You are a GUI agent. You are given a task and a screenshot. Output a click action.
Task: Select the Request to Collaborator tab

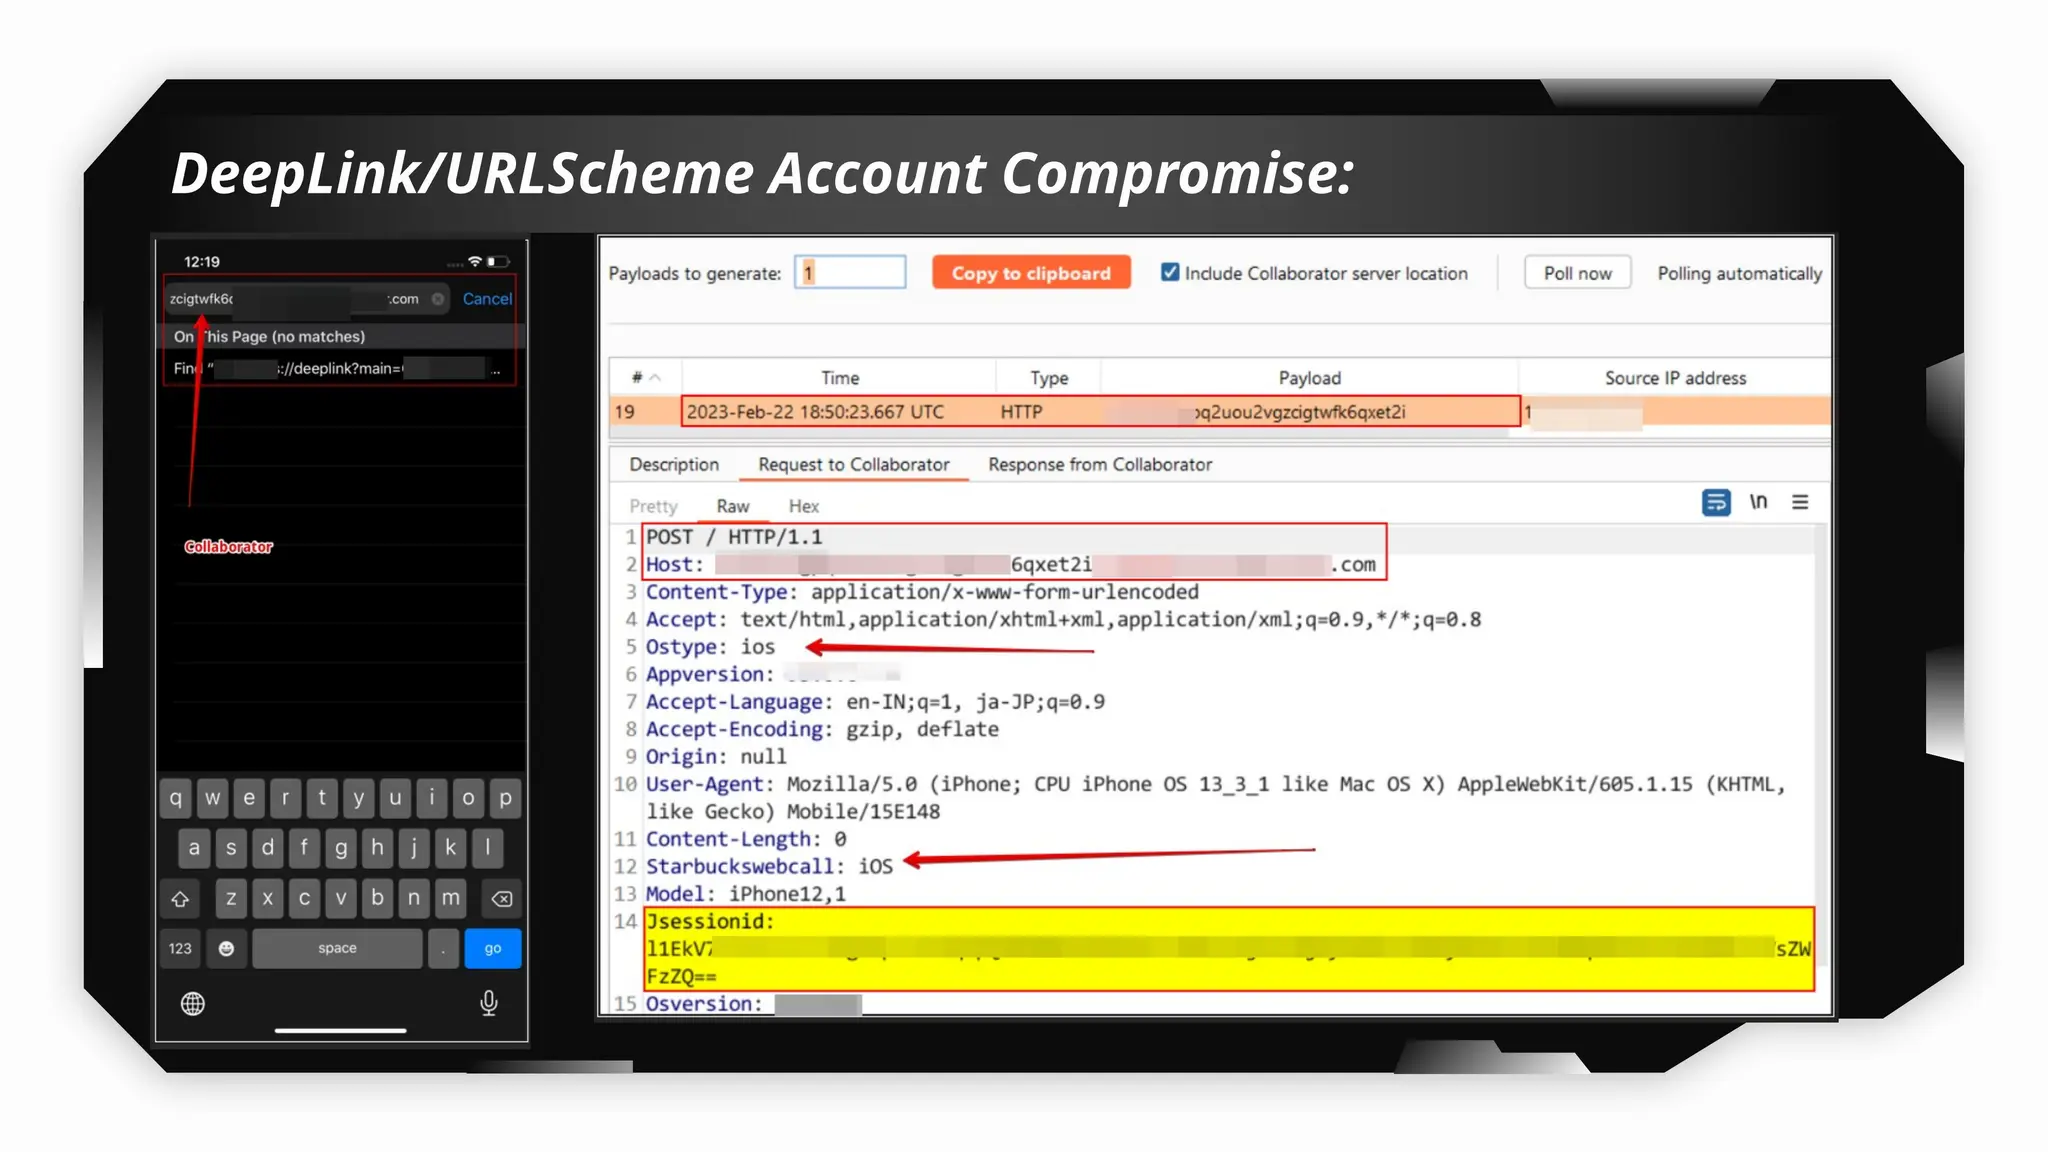coord(853,464)
